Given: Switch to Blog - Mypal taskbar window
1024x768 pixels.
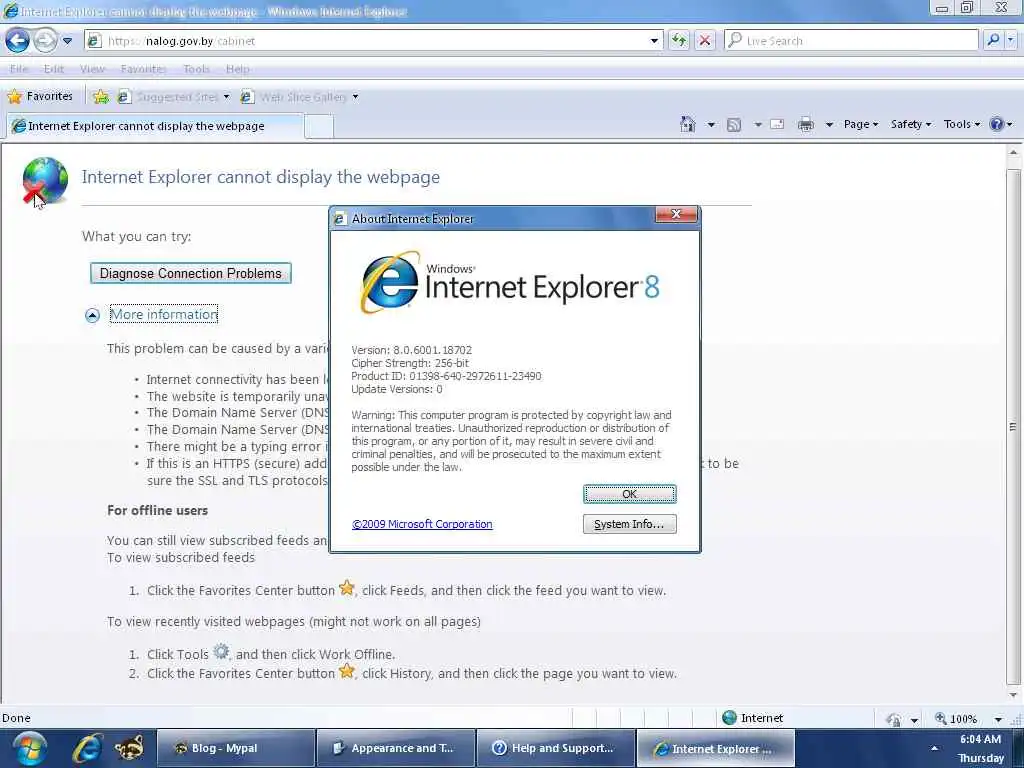Looking at the screenshot, I should 236,748.
